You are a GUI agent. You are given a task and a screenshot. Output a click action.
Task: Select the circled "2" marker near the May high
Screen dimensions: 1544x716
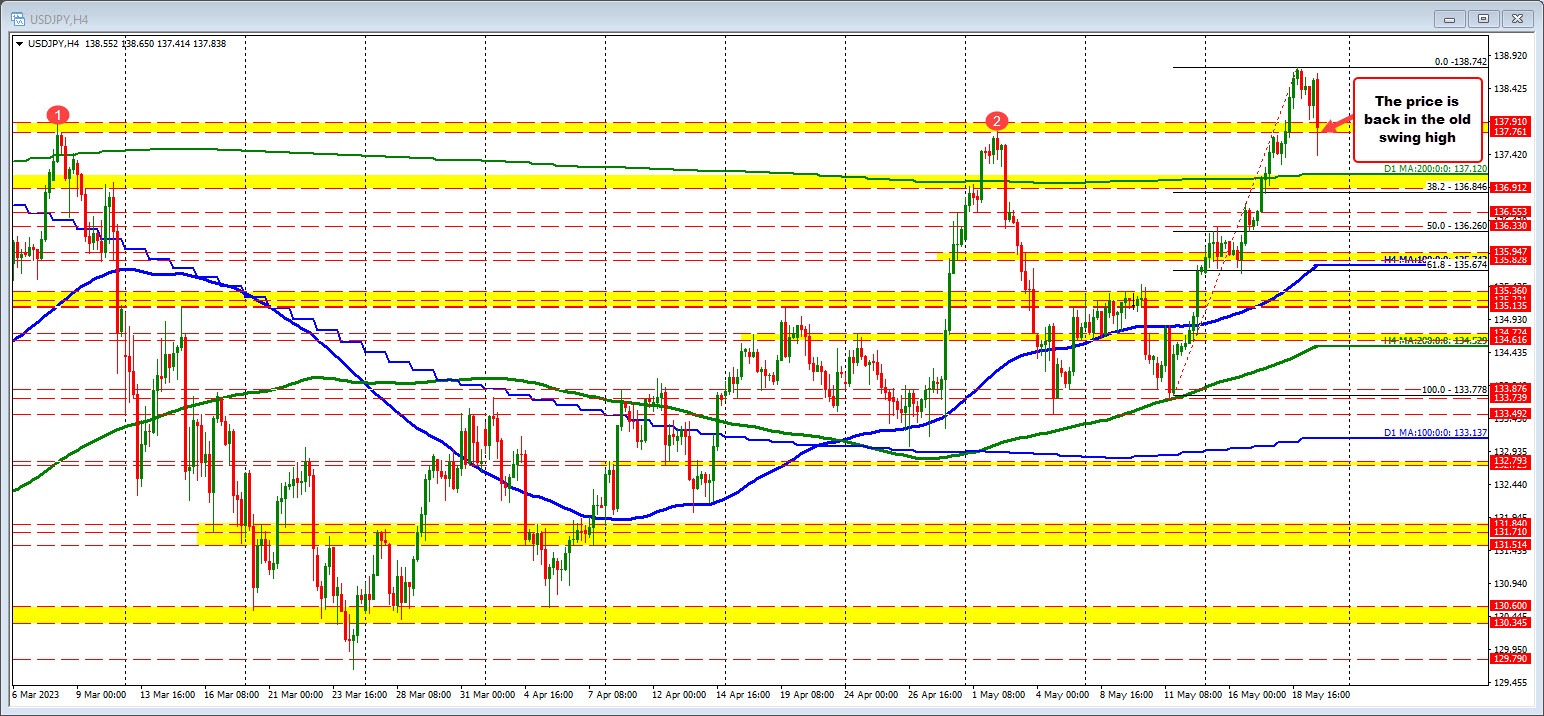(x=996, y=122)
